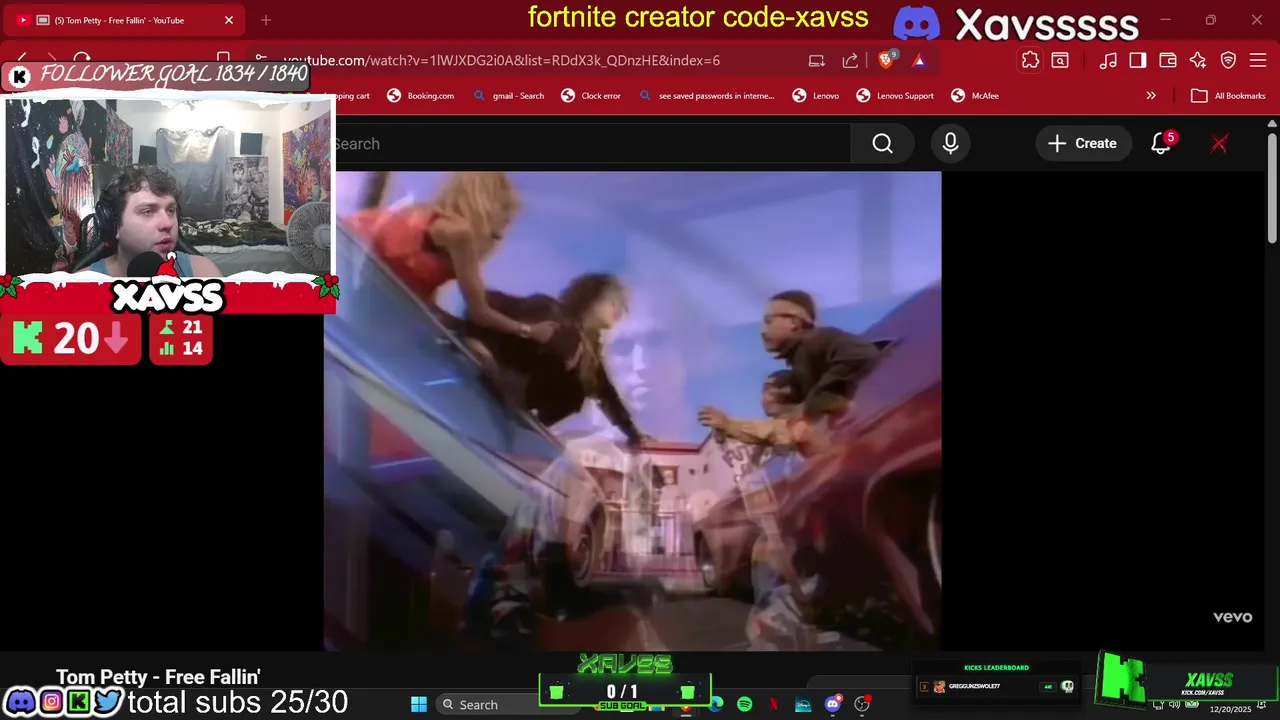
Task: Open Netflix from the taskbar
Action: click(774, 704)
